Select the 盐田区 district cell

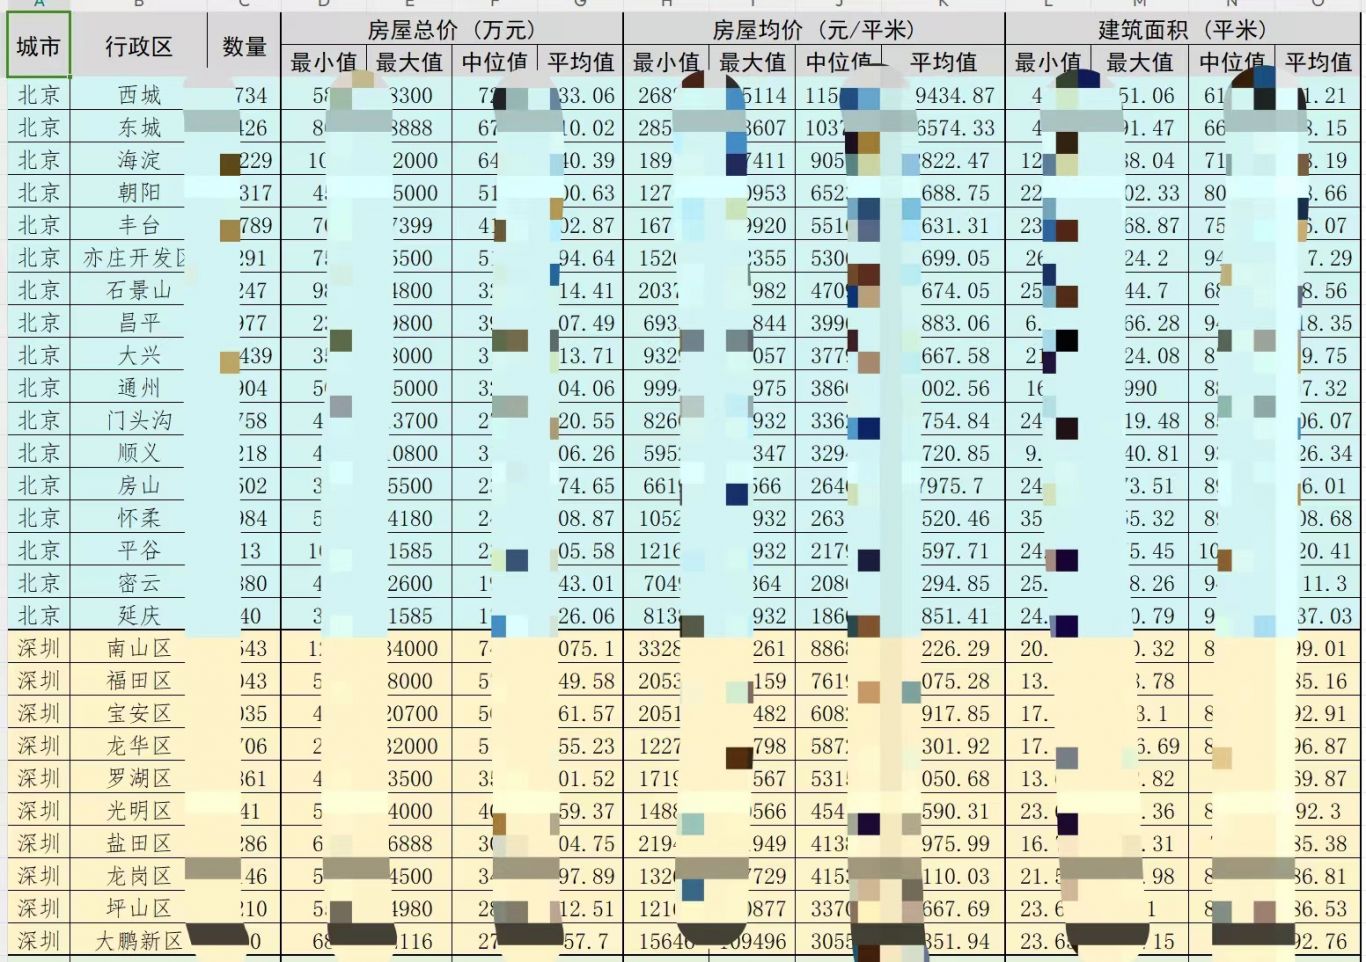(x=139, y=843)
